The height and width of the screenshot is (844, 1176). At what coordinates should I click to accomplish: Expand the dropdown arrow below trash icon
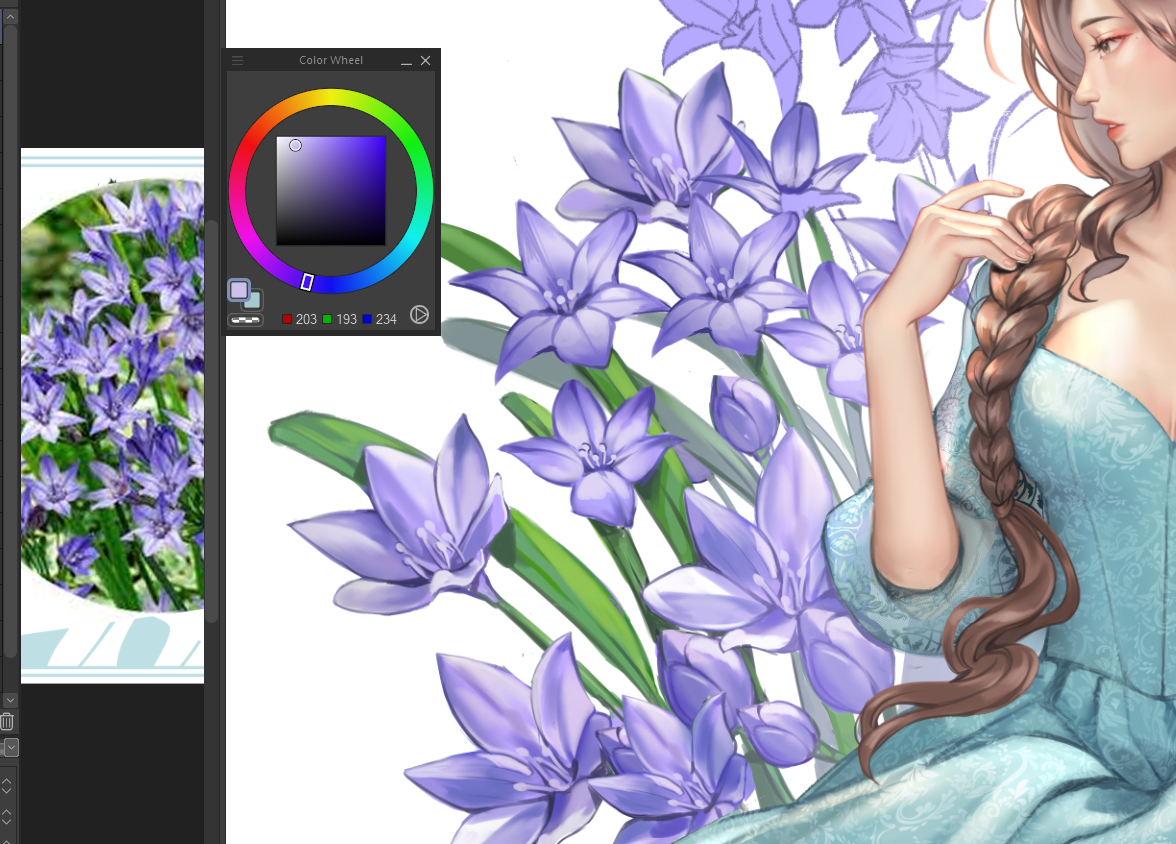point(11,747)
